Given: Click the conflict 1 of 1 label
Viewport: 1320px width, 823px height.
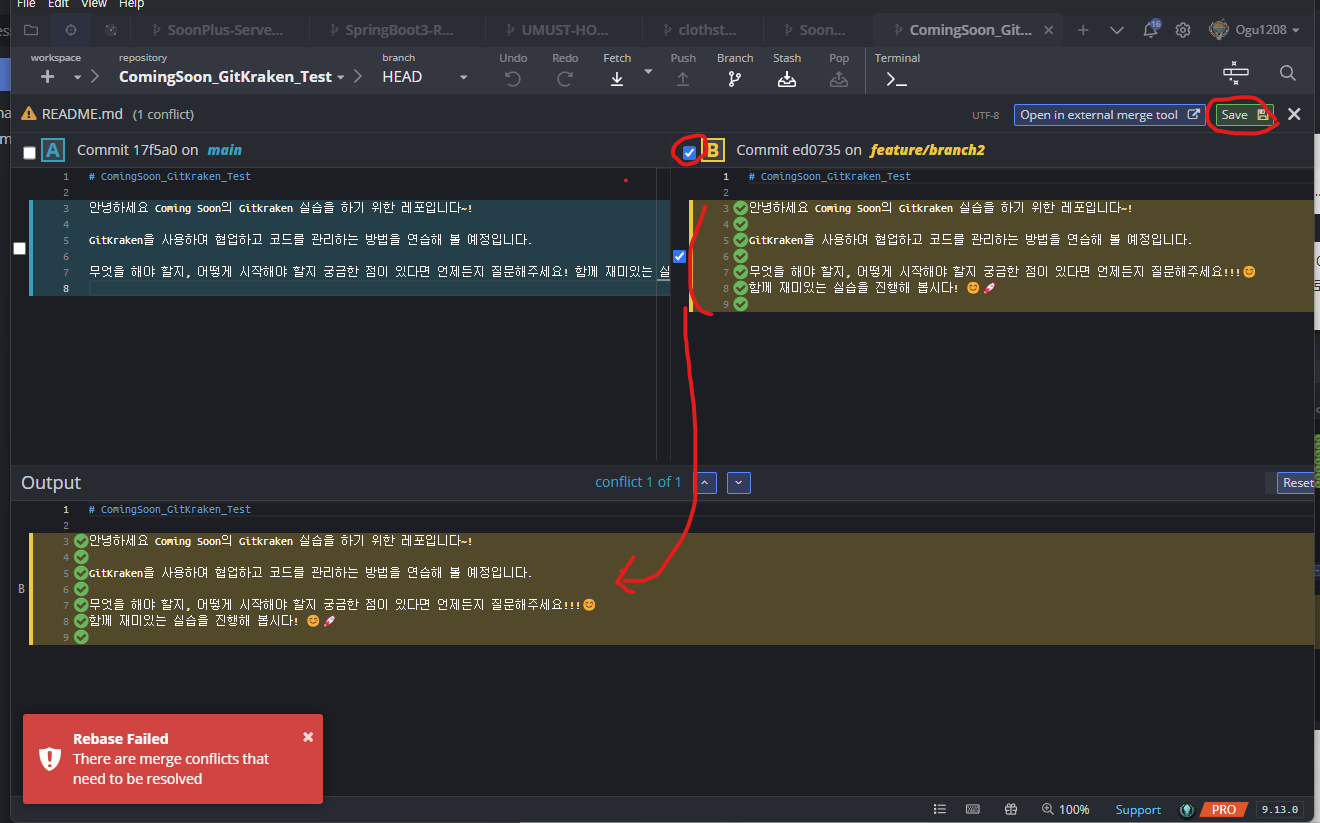Looking at the screenshot, I should pos(638,482).
